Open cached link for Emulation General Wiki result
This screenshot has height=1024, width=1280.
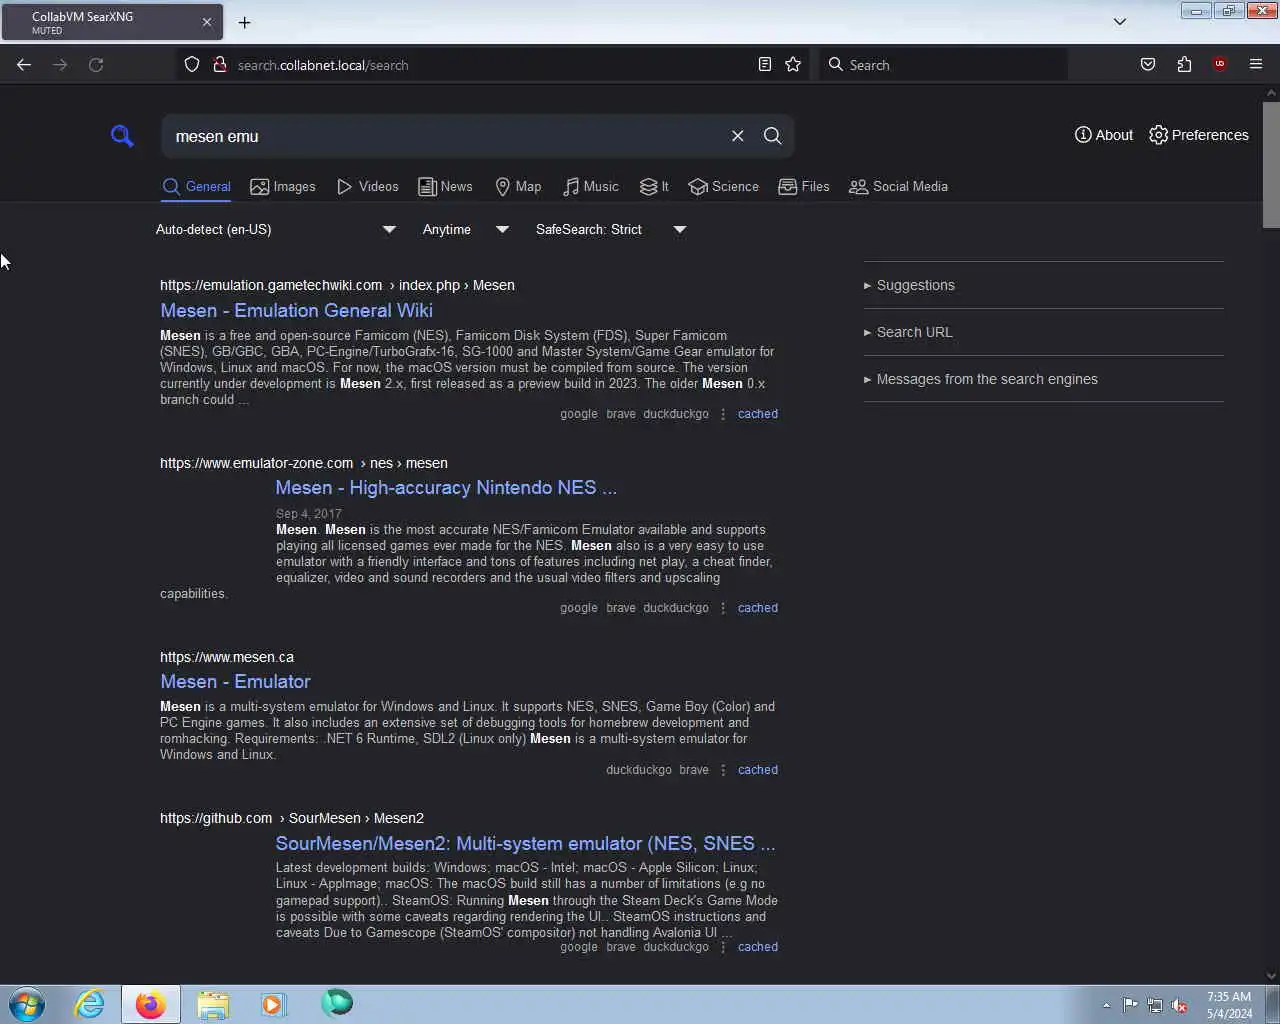click(x=758, y=414)
